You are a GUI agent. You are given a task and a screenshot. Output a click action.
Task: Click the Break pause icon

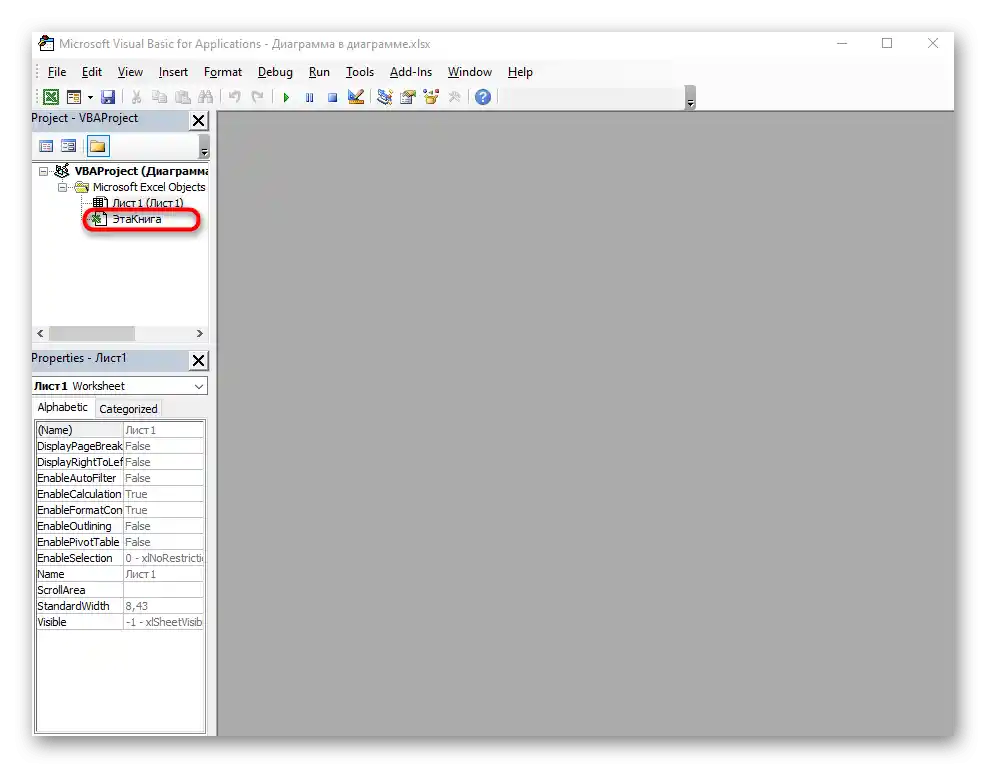[x=309, y=97]
